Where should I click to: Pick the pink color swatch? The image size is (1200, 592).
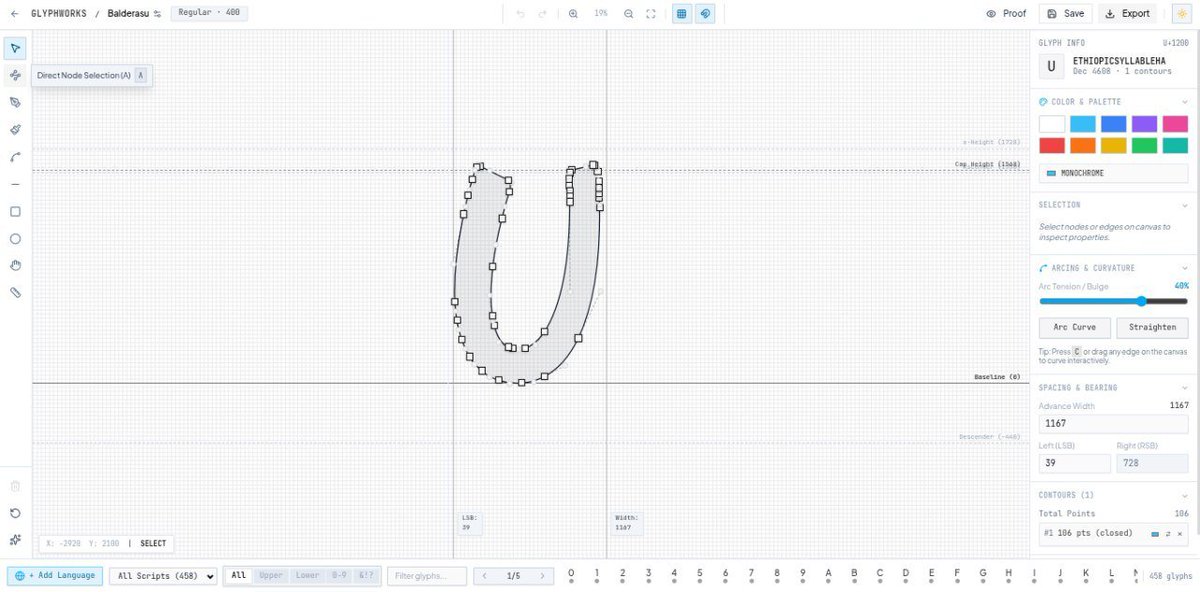click(1176, 124)
